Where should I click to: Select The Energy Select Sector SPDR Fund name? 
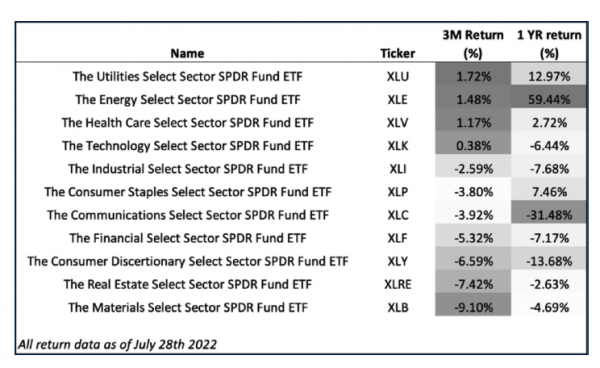click(188, 99)
